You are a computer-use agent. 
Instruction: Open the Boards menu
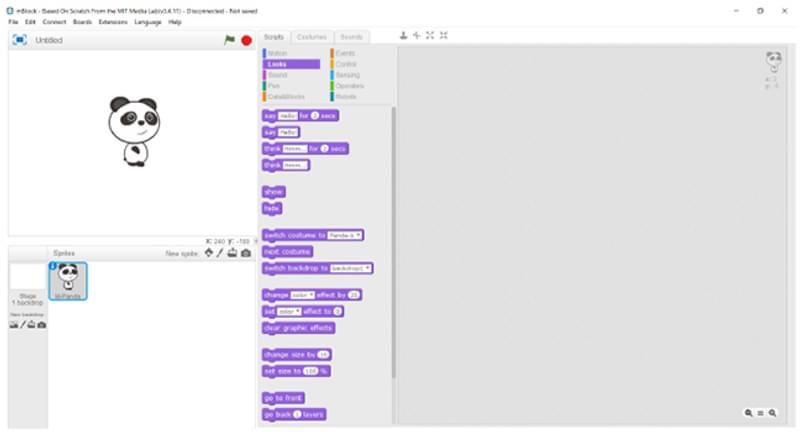tap(83, 22)
